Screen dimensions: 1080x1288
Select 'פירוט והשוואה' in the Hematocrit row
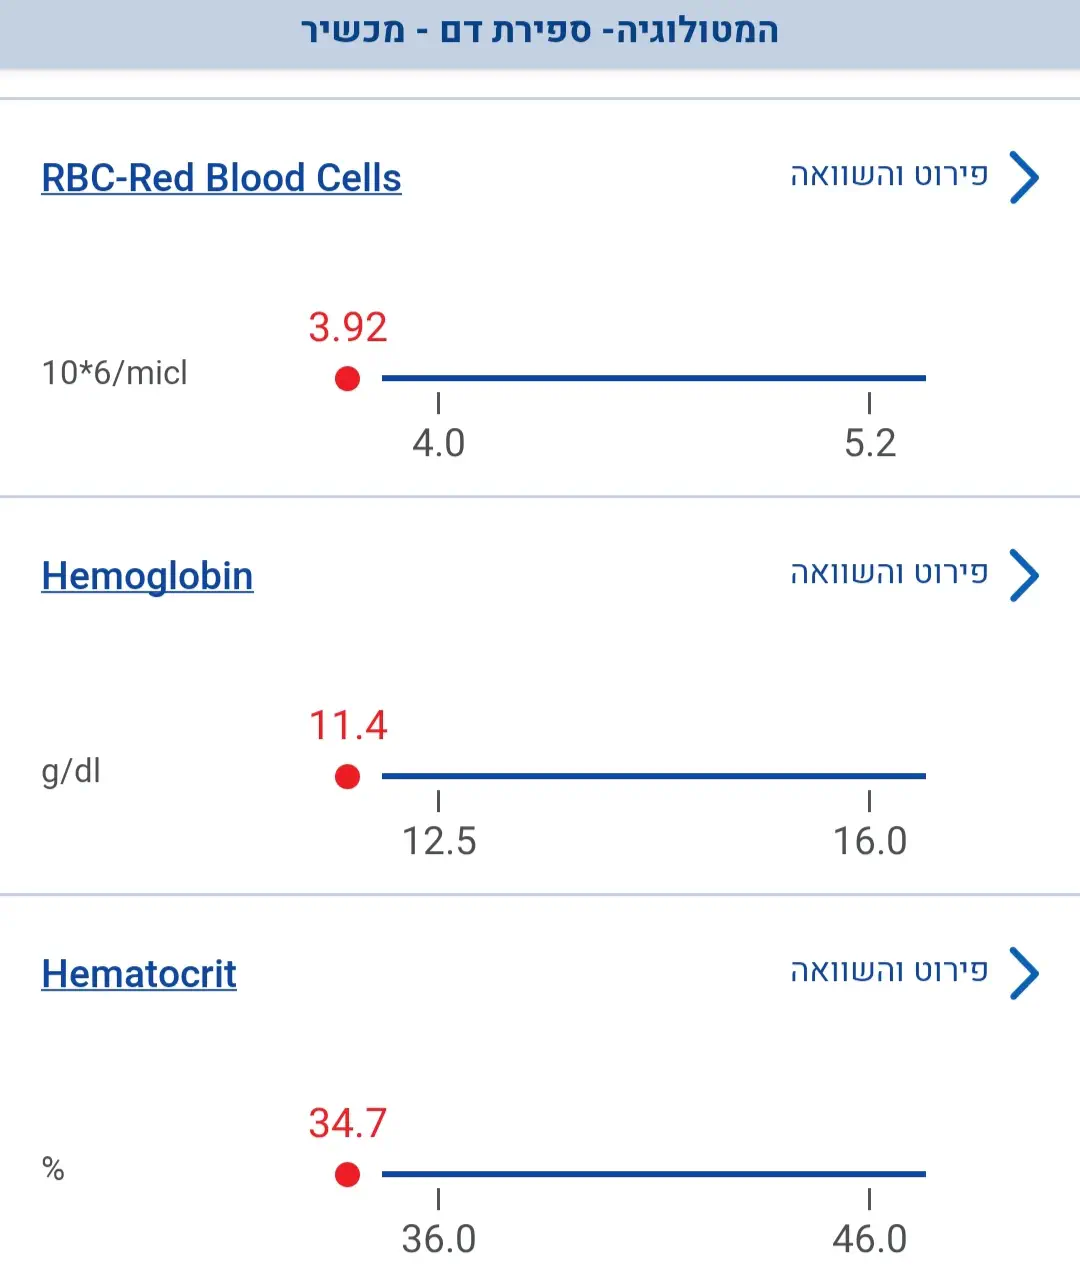889,971
